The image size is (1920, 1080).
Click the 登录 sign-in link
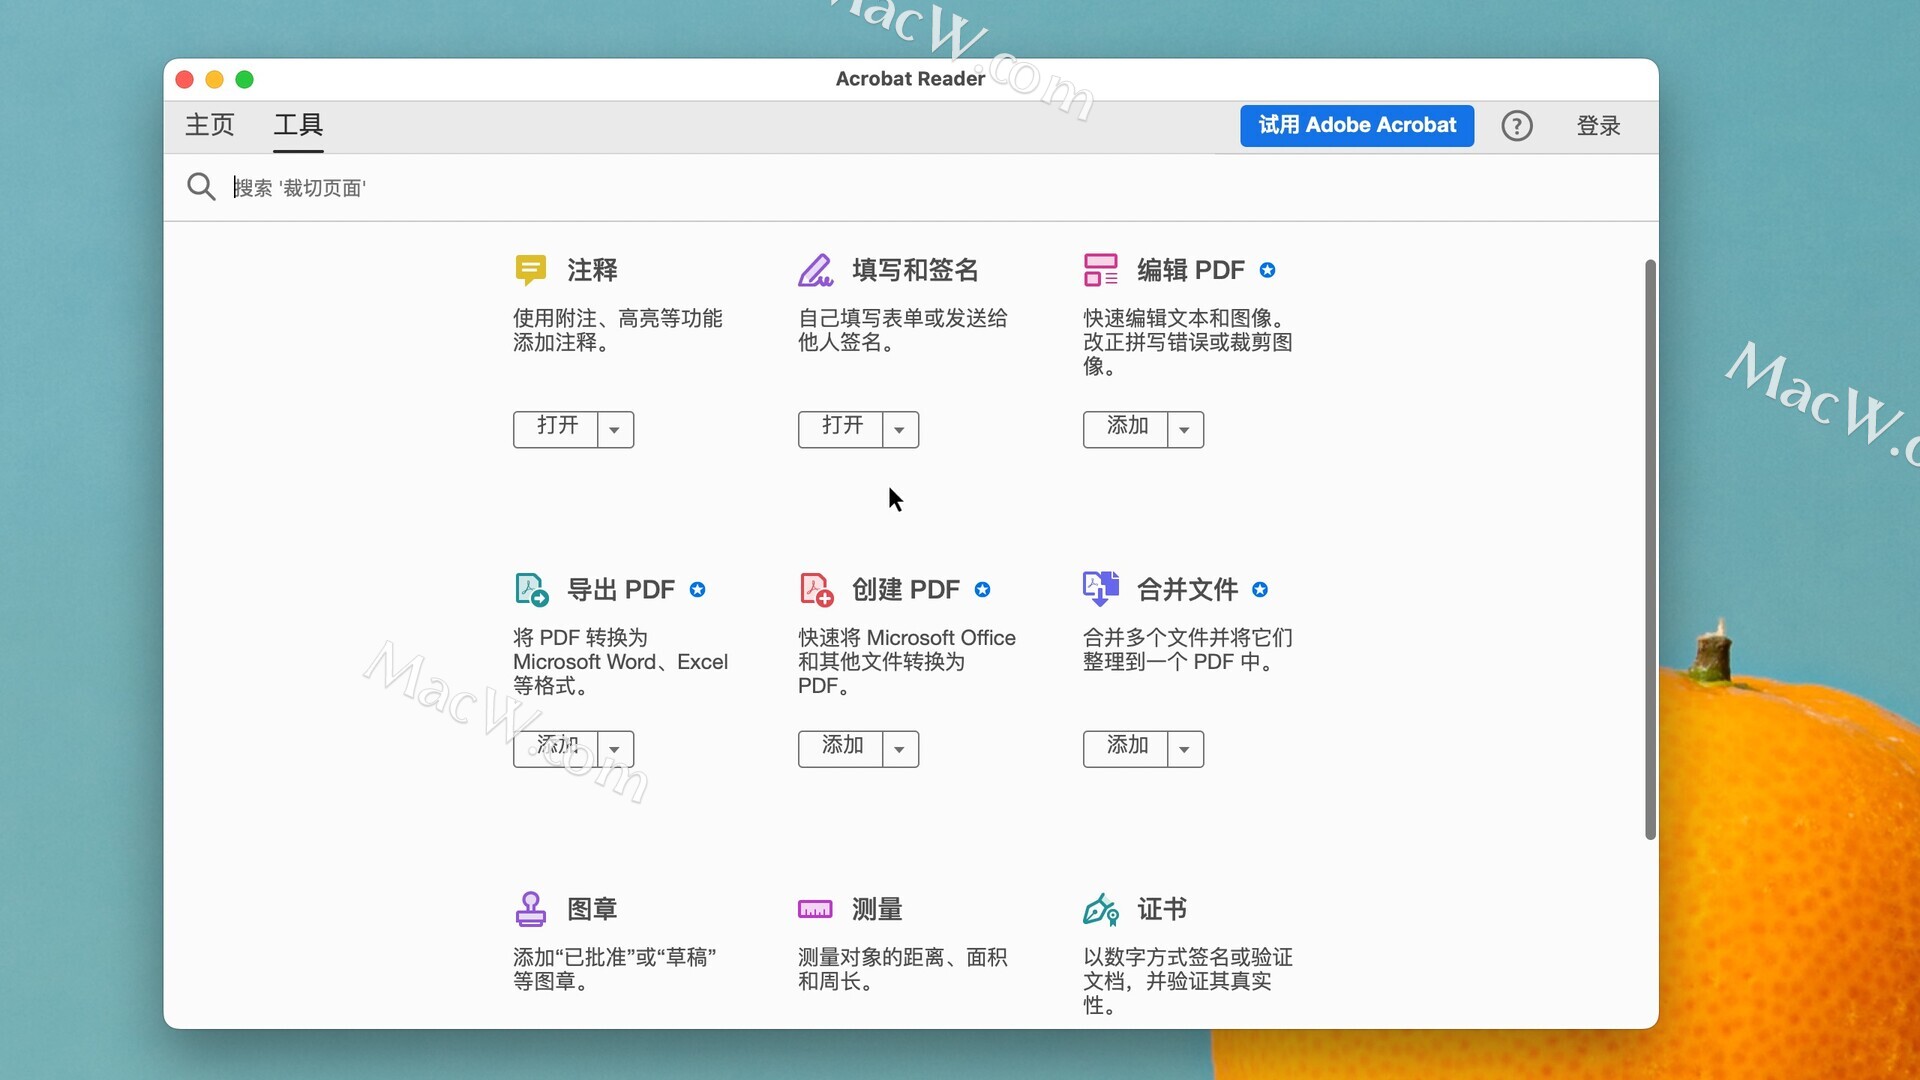click(x=1598, y=126)
